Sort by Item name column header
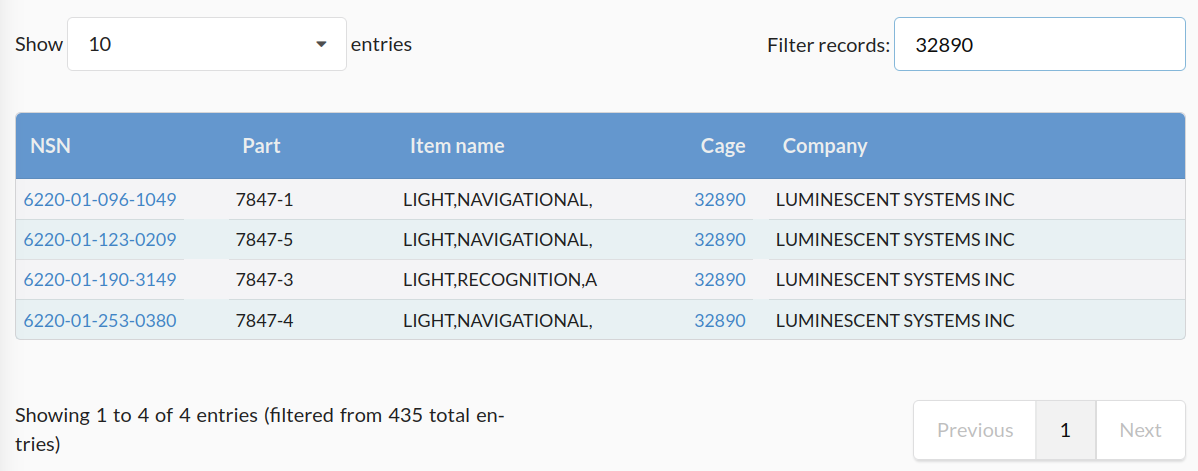The height and width of the screenshot is (471, 1198). (x=457, y=146)
